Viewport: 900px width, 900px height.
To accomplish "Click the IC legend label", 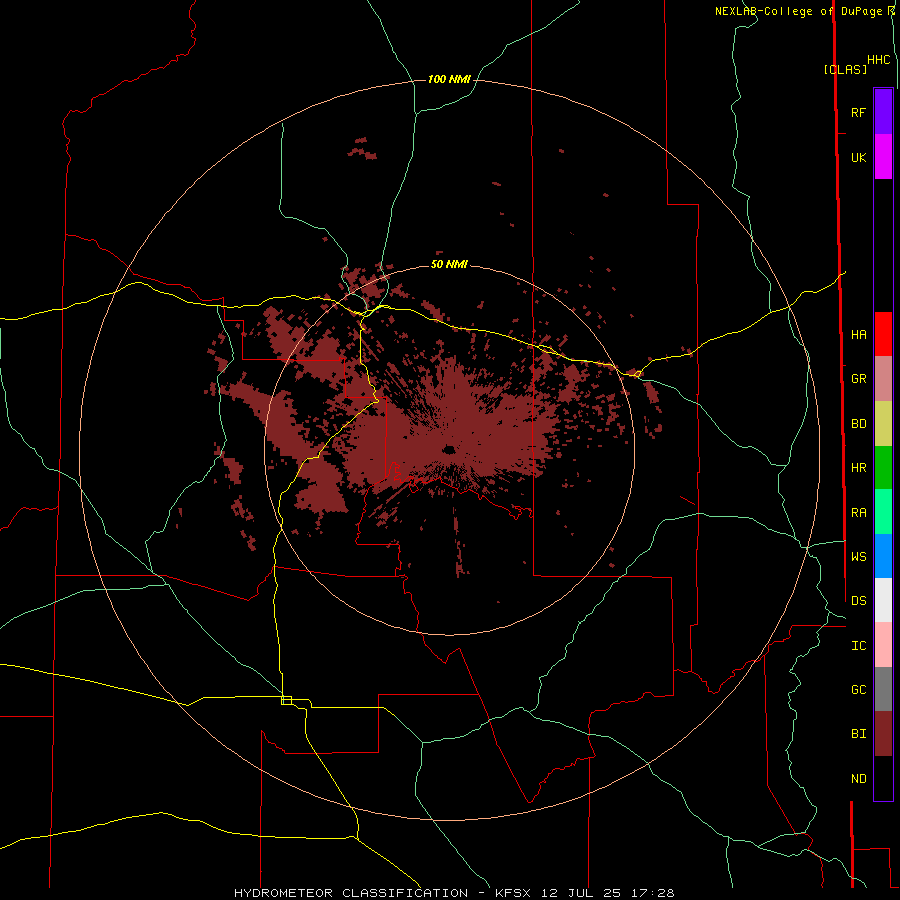I will (858, 646).
